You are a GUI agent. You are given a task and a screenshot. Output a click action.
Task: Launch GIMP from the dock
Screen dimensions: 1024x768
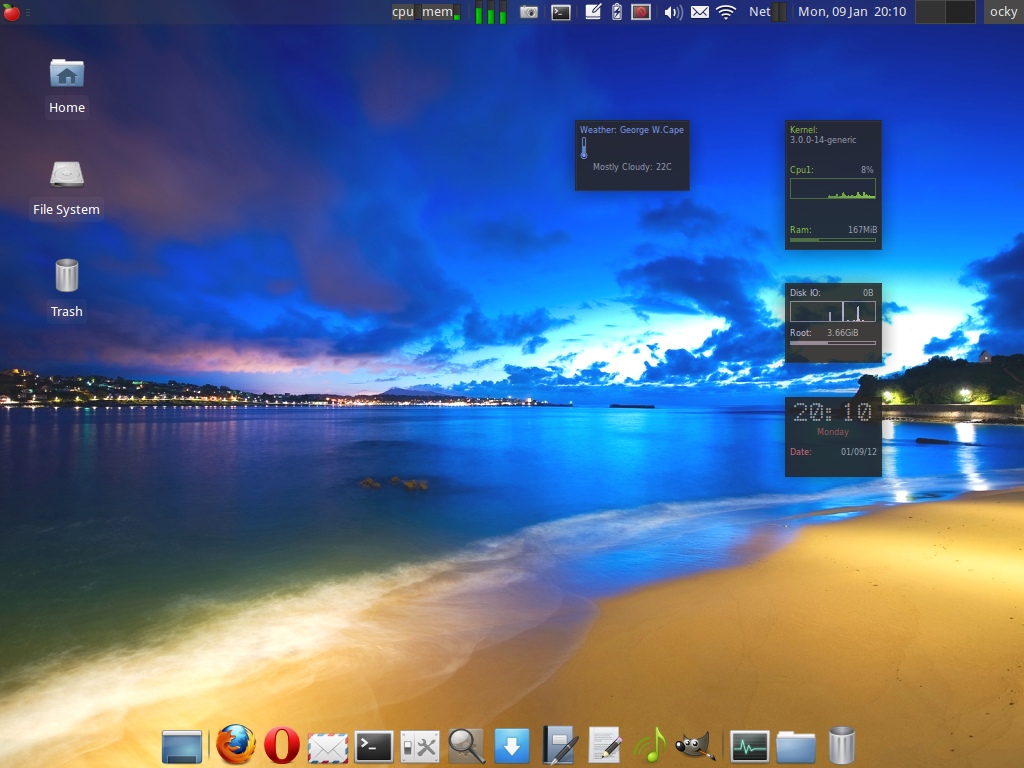click(695, 746)
